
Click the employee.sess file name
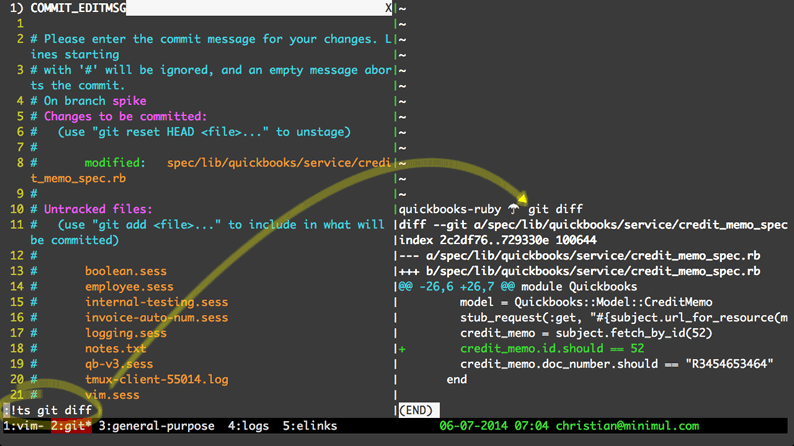129,287
